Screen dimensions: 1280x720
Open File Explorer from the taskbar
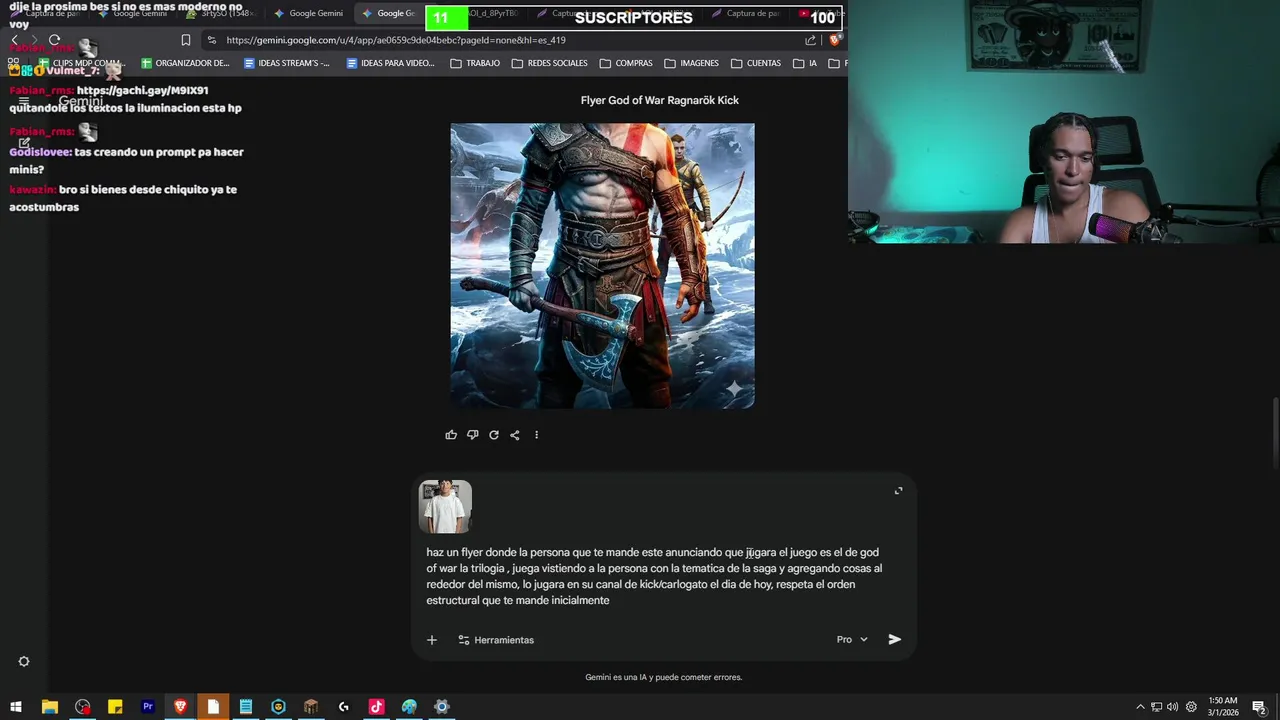point(49,707)
